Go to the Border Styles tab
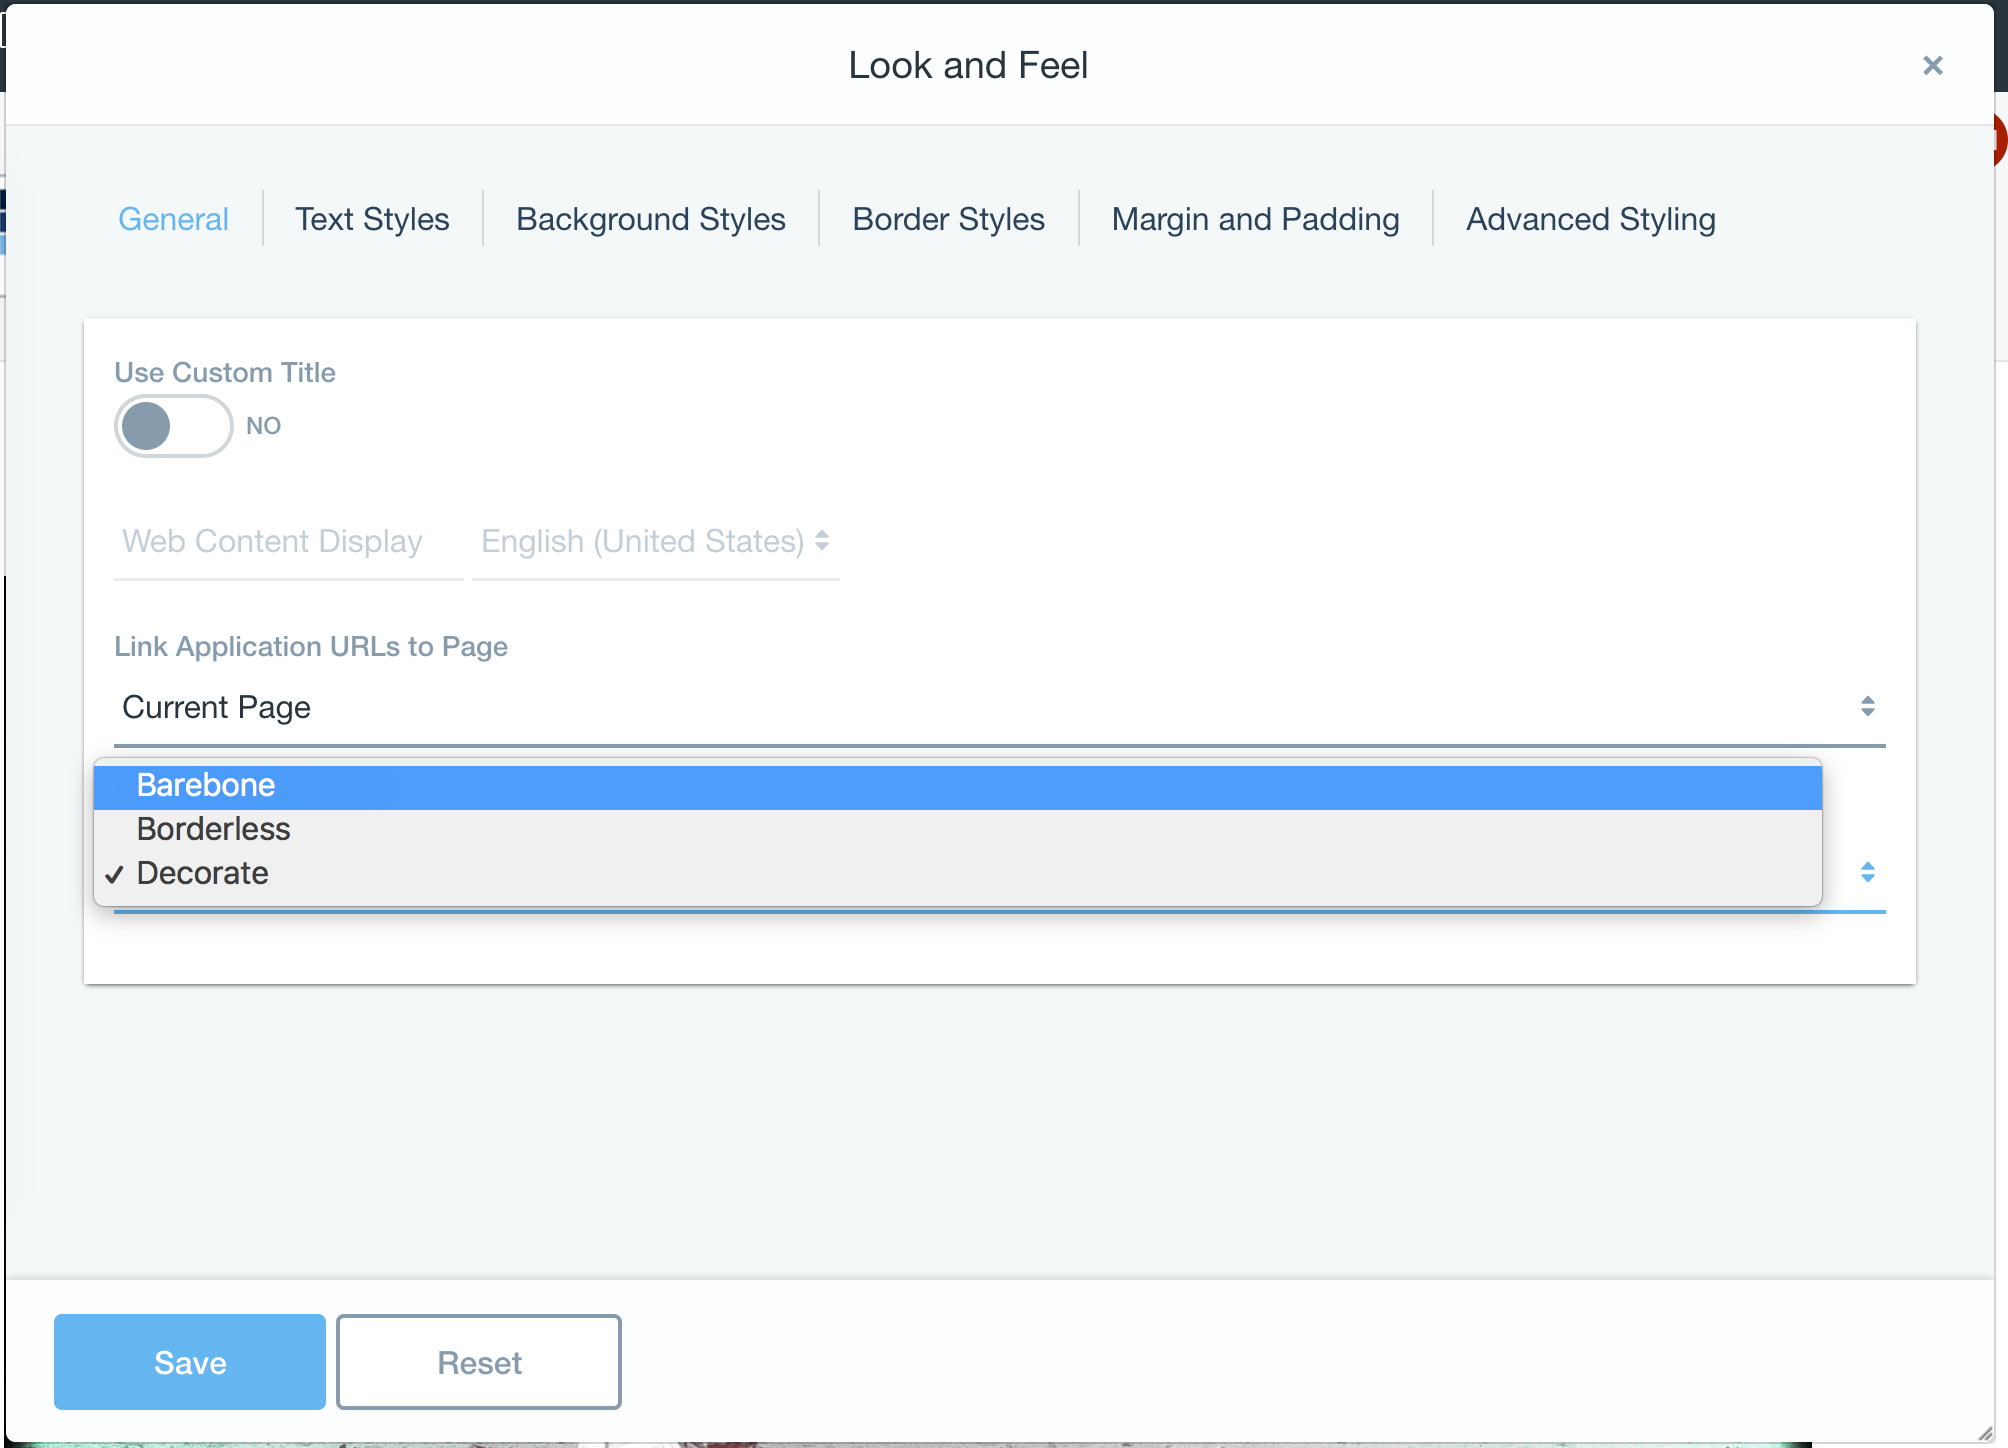The image size is (2008, 1448). pyautogui.click(x=948, y=219)
